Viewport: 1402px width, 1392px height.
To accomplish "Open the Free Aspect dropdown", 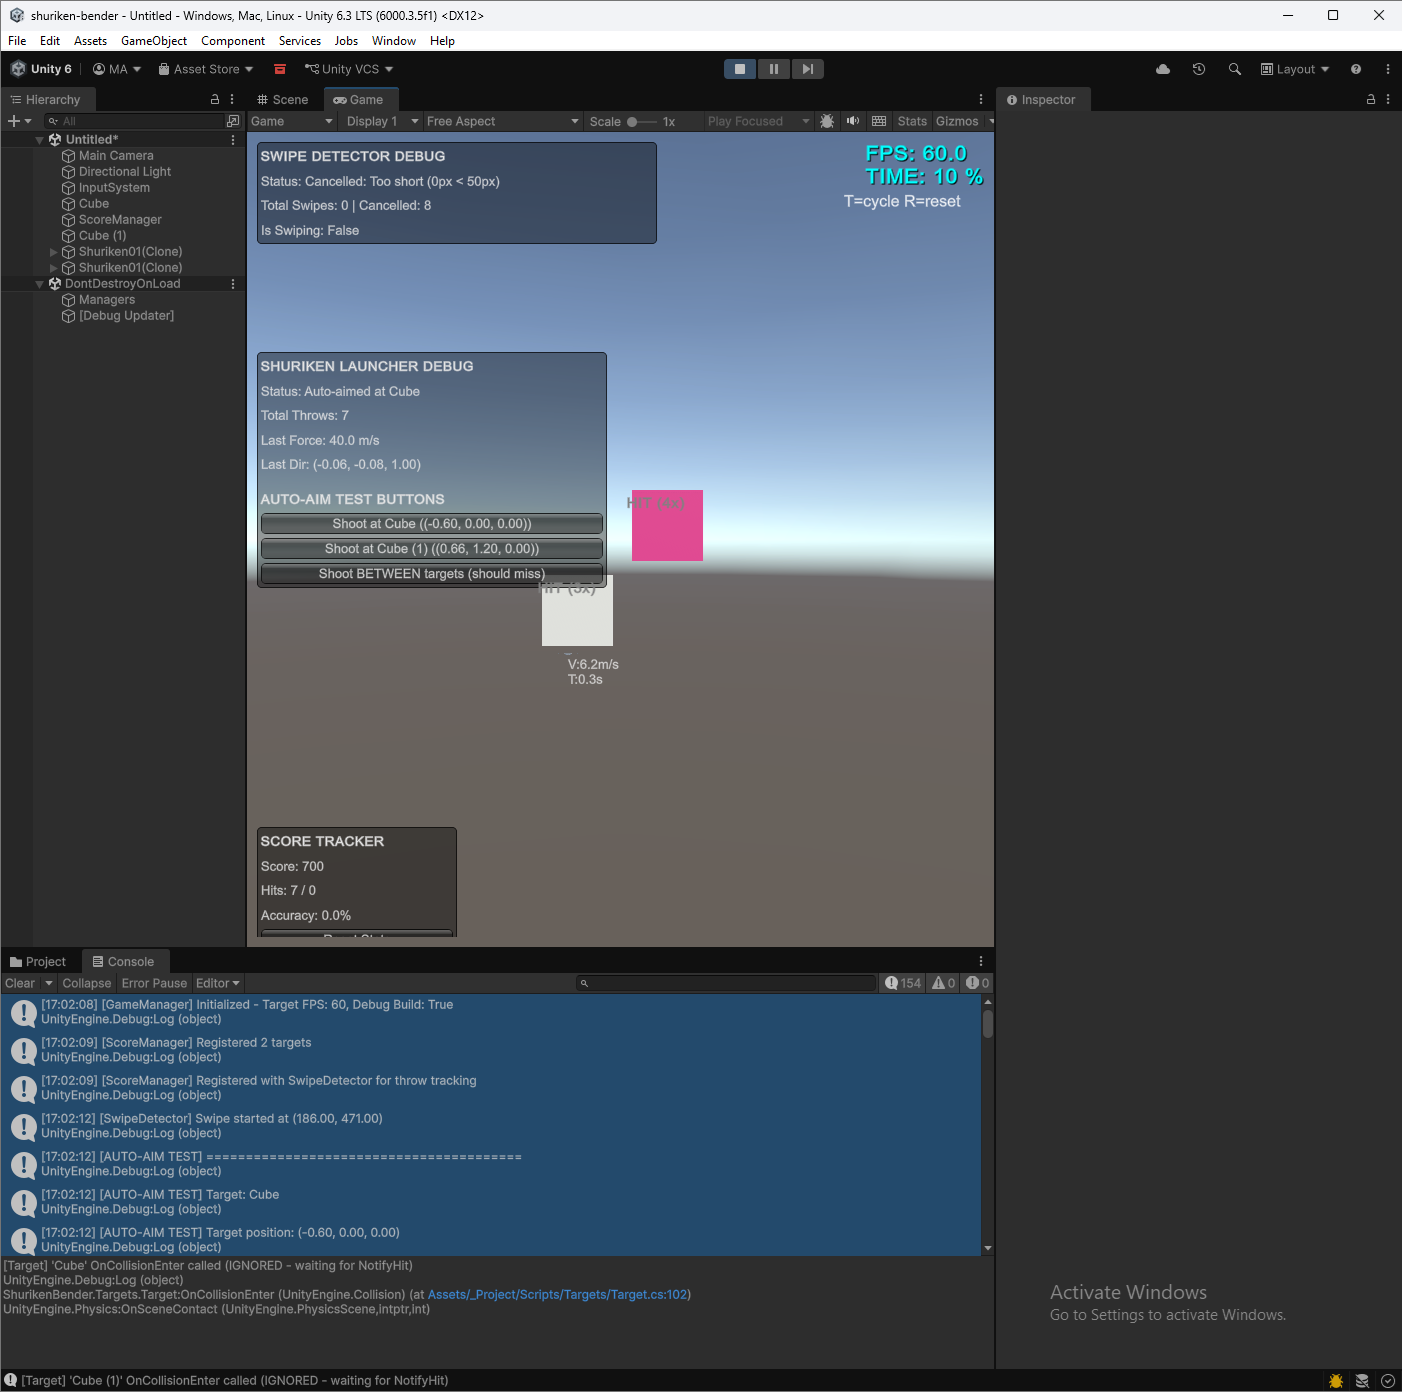I will coord(500,121).
